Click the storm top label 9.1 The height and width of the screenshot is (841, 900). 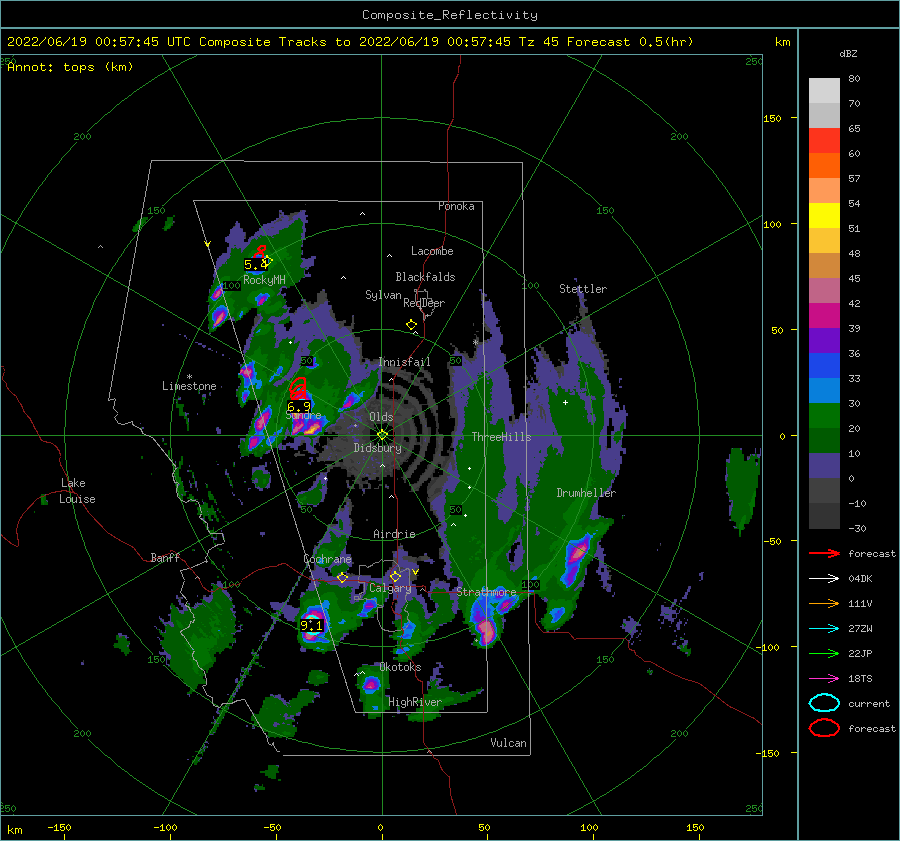click(312, 625)
